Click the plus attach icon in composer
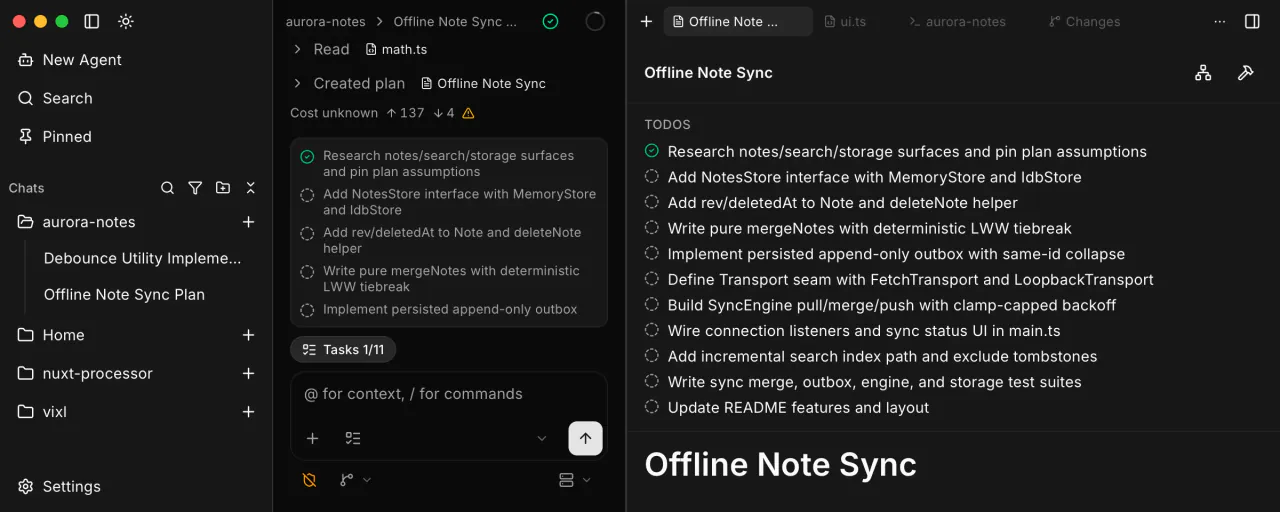 (x=312, y=438)
